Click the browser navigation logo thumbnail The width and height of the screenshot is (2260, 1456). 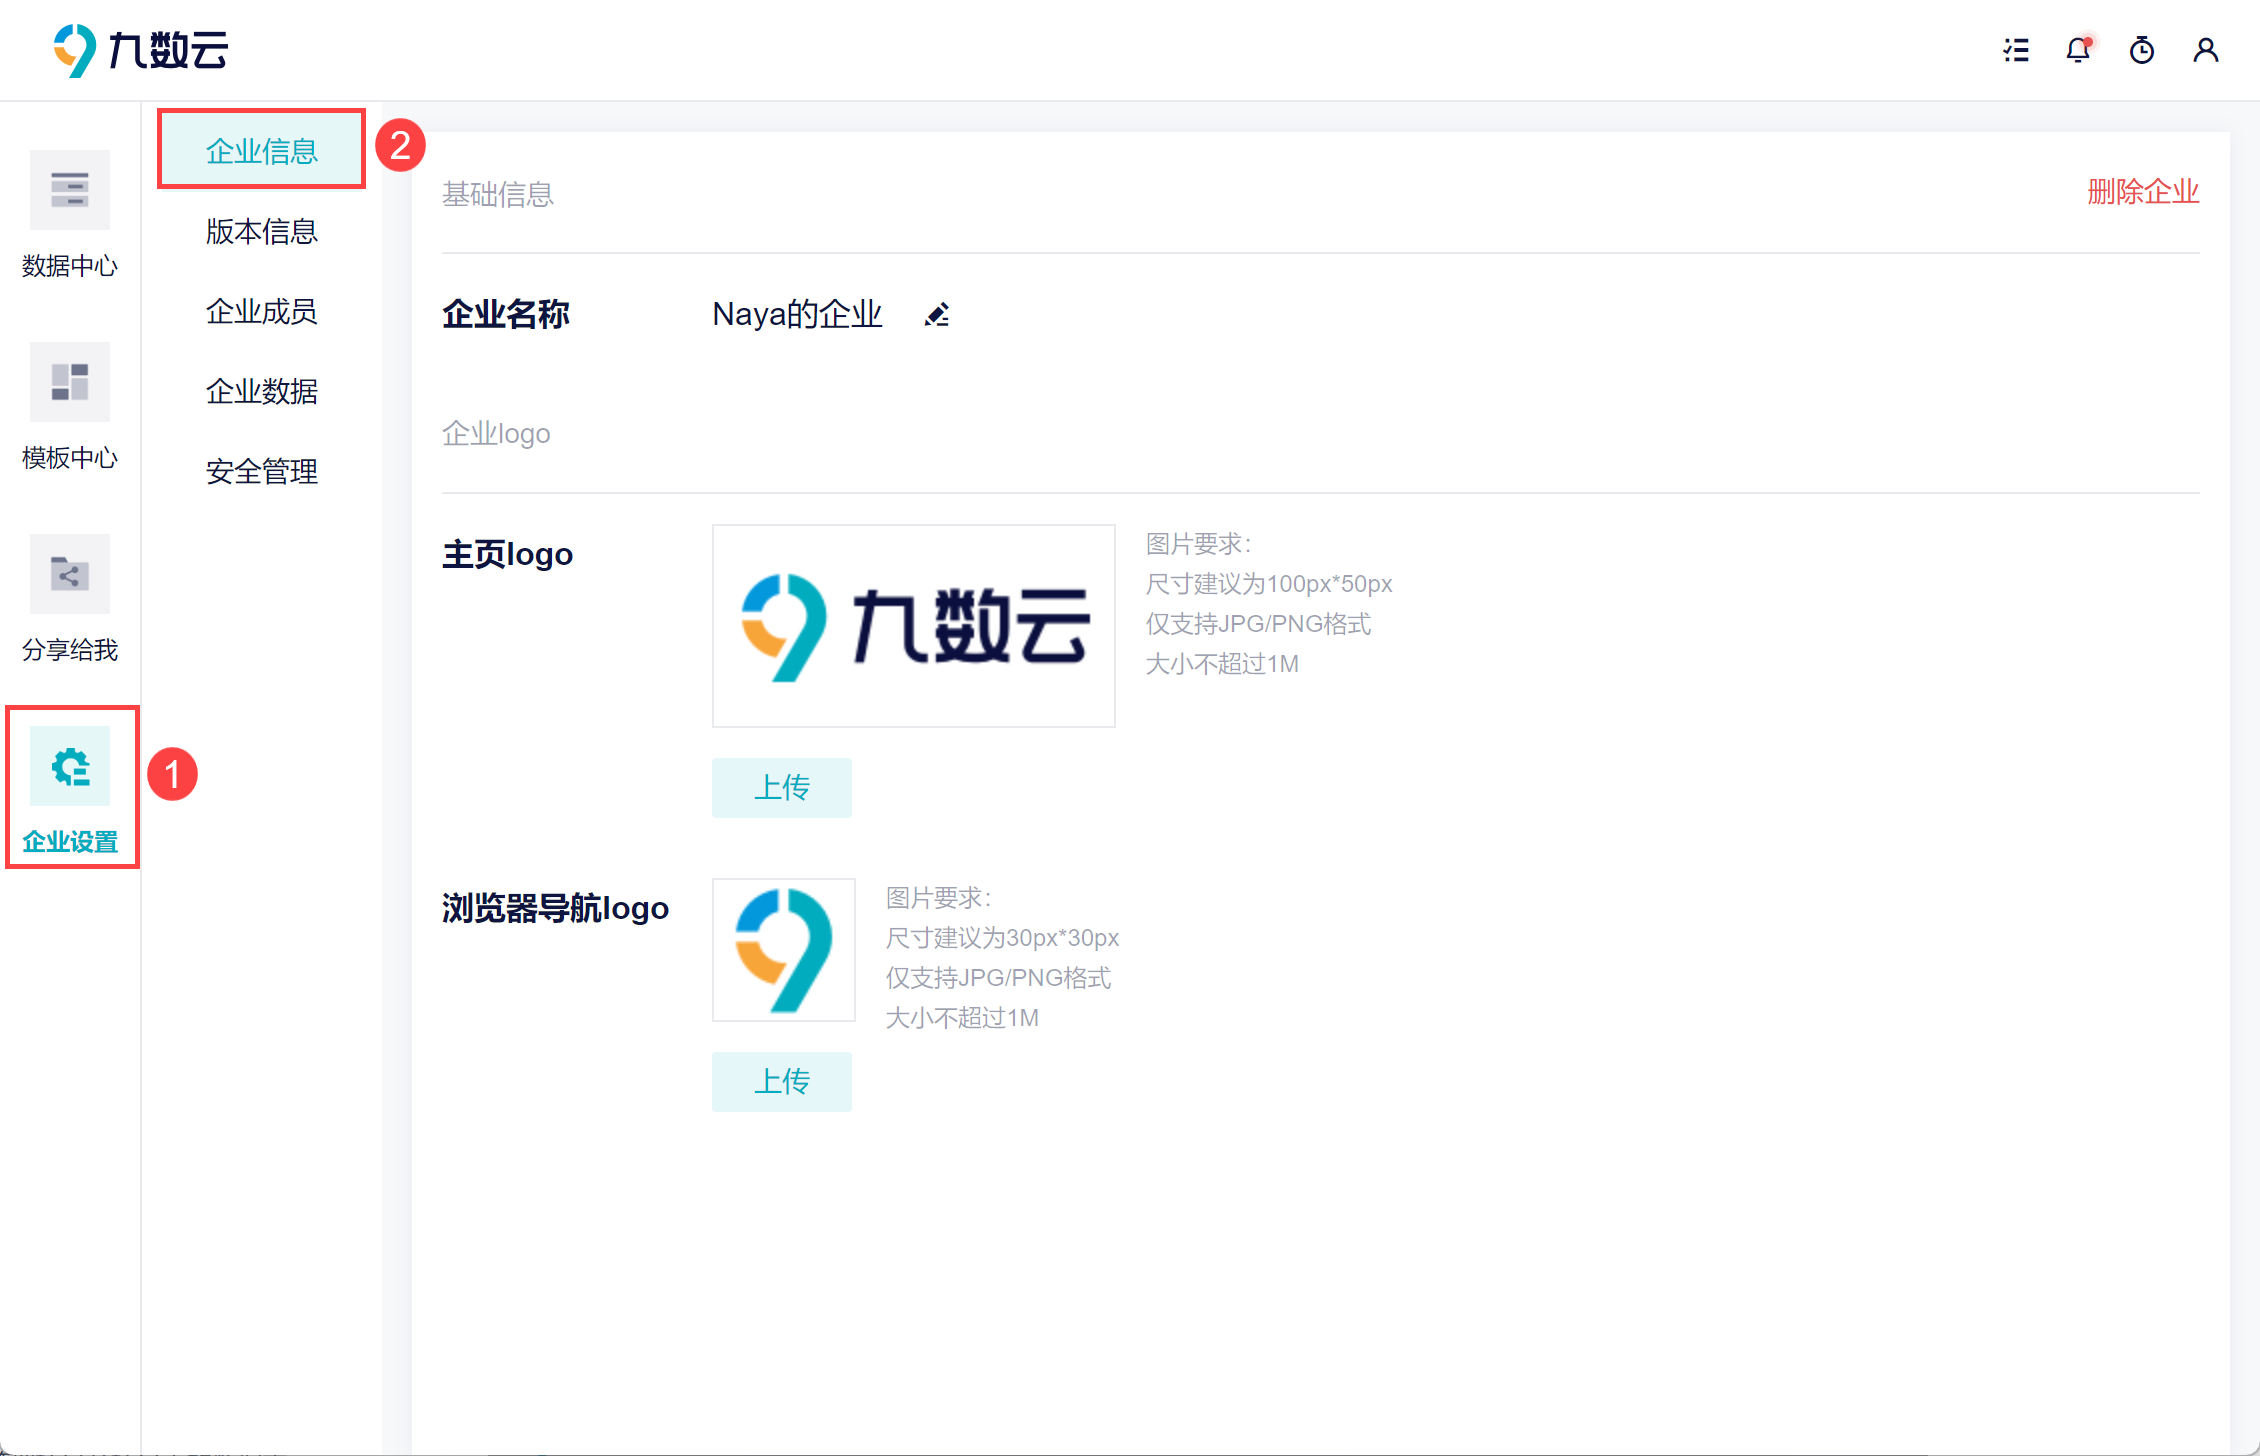(x=783, y=950)
